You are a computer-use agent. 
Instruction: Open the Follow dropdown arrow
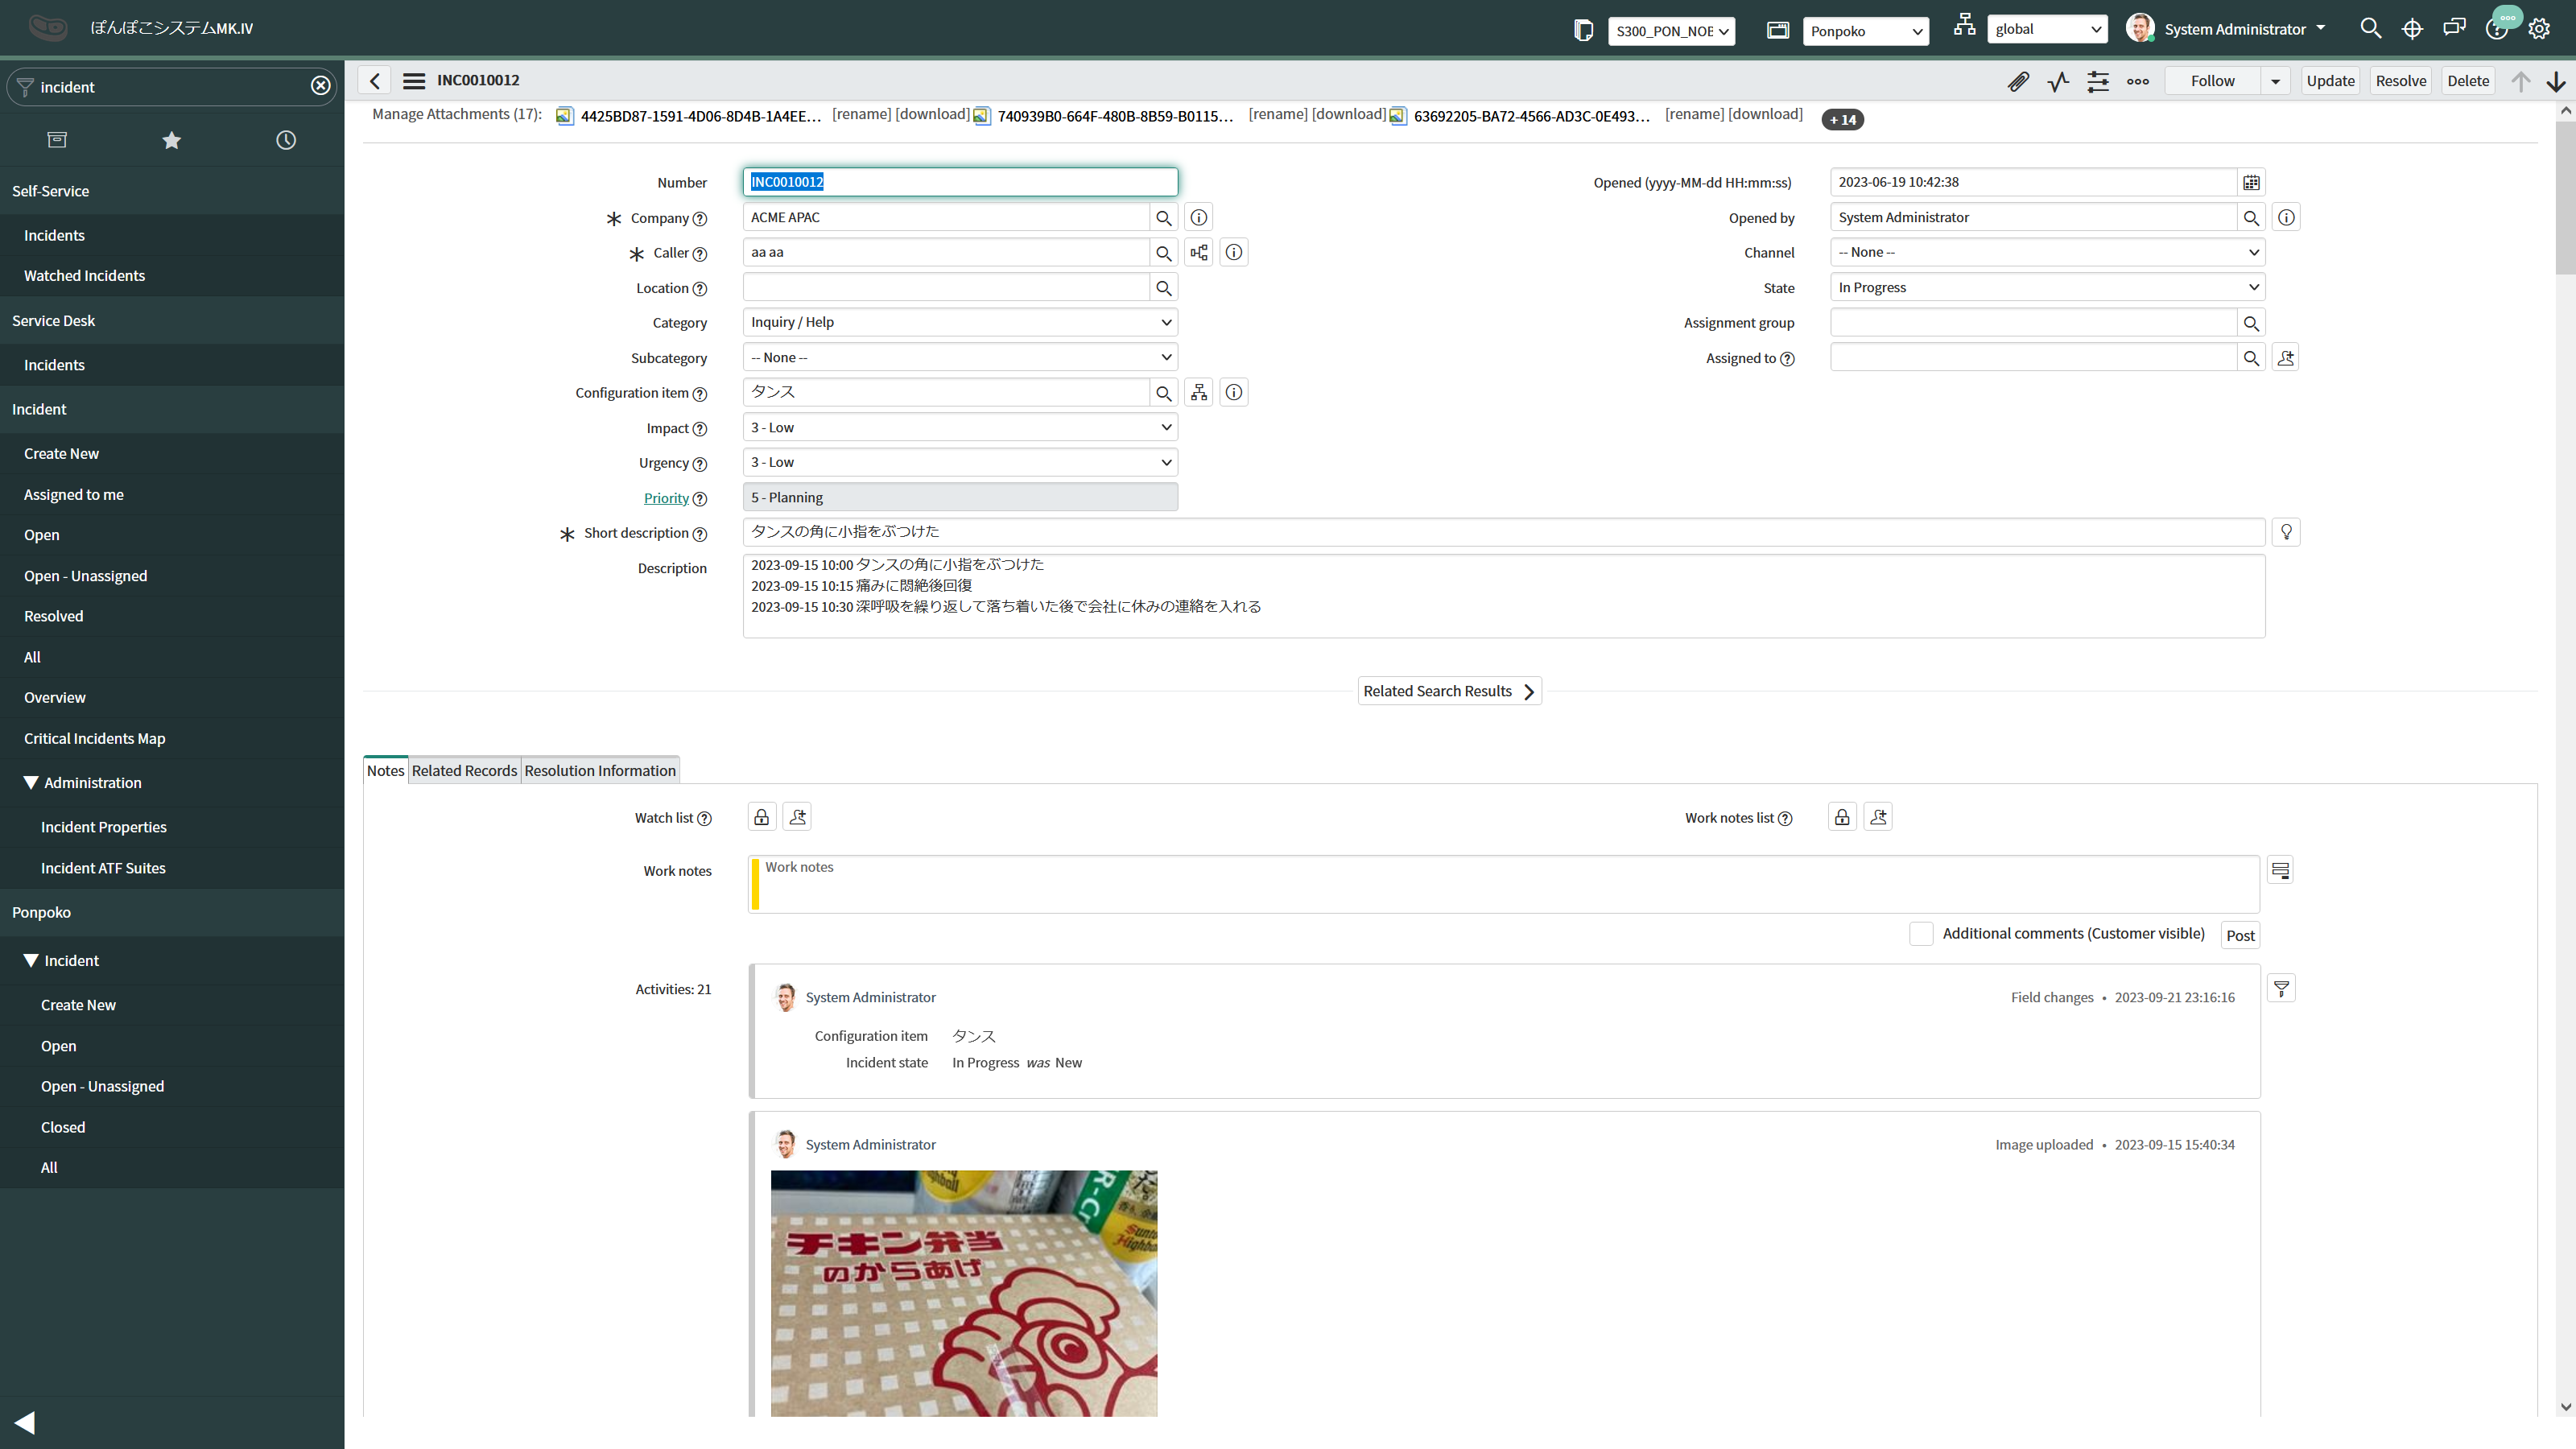2274,81
